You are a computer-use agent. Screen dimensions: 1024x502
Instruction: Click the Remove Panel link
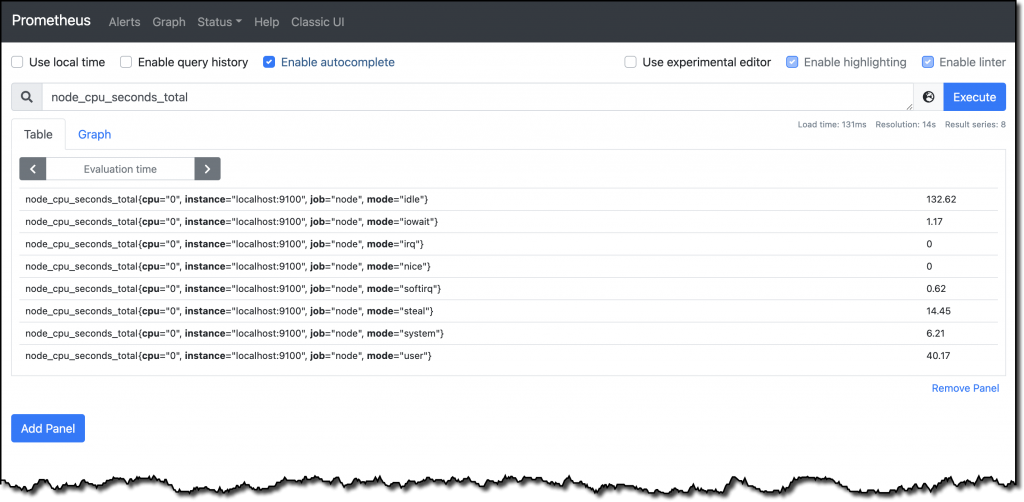(965, 388)
